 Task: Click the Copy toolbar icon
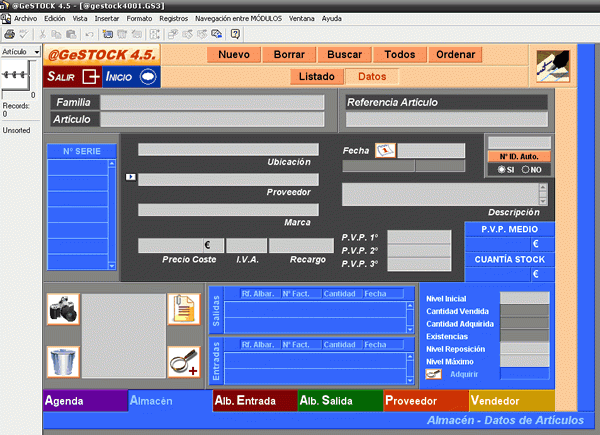coord(56,34)
